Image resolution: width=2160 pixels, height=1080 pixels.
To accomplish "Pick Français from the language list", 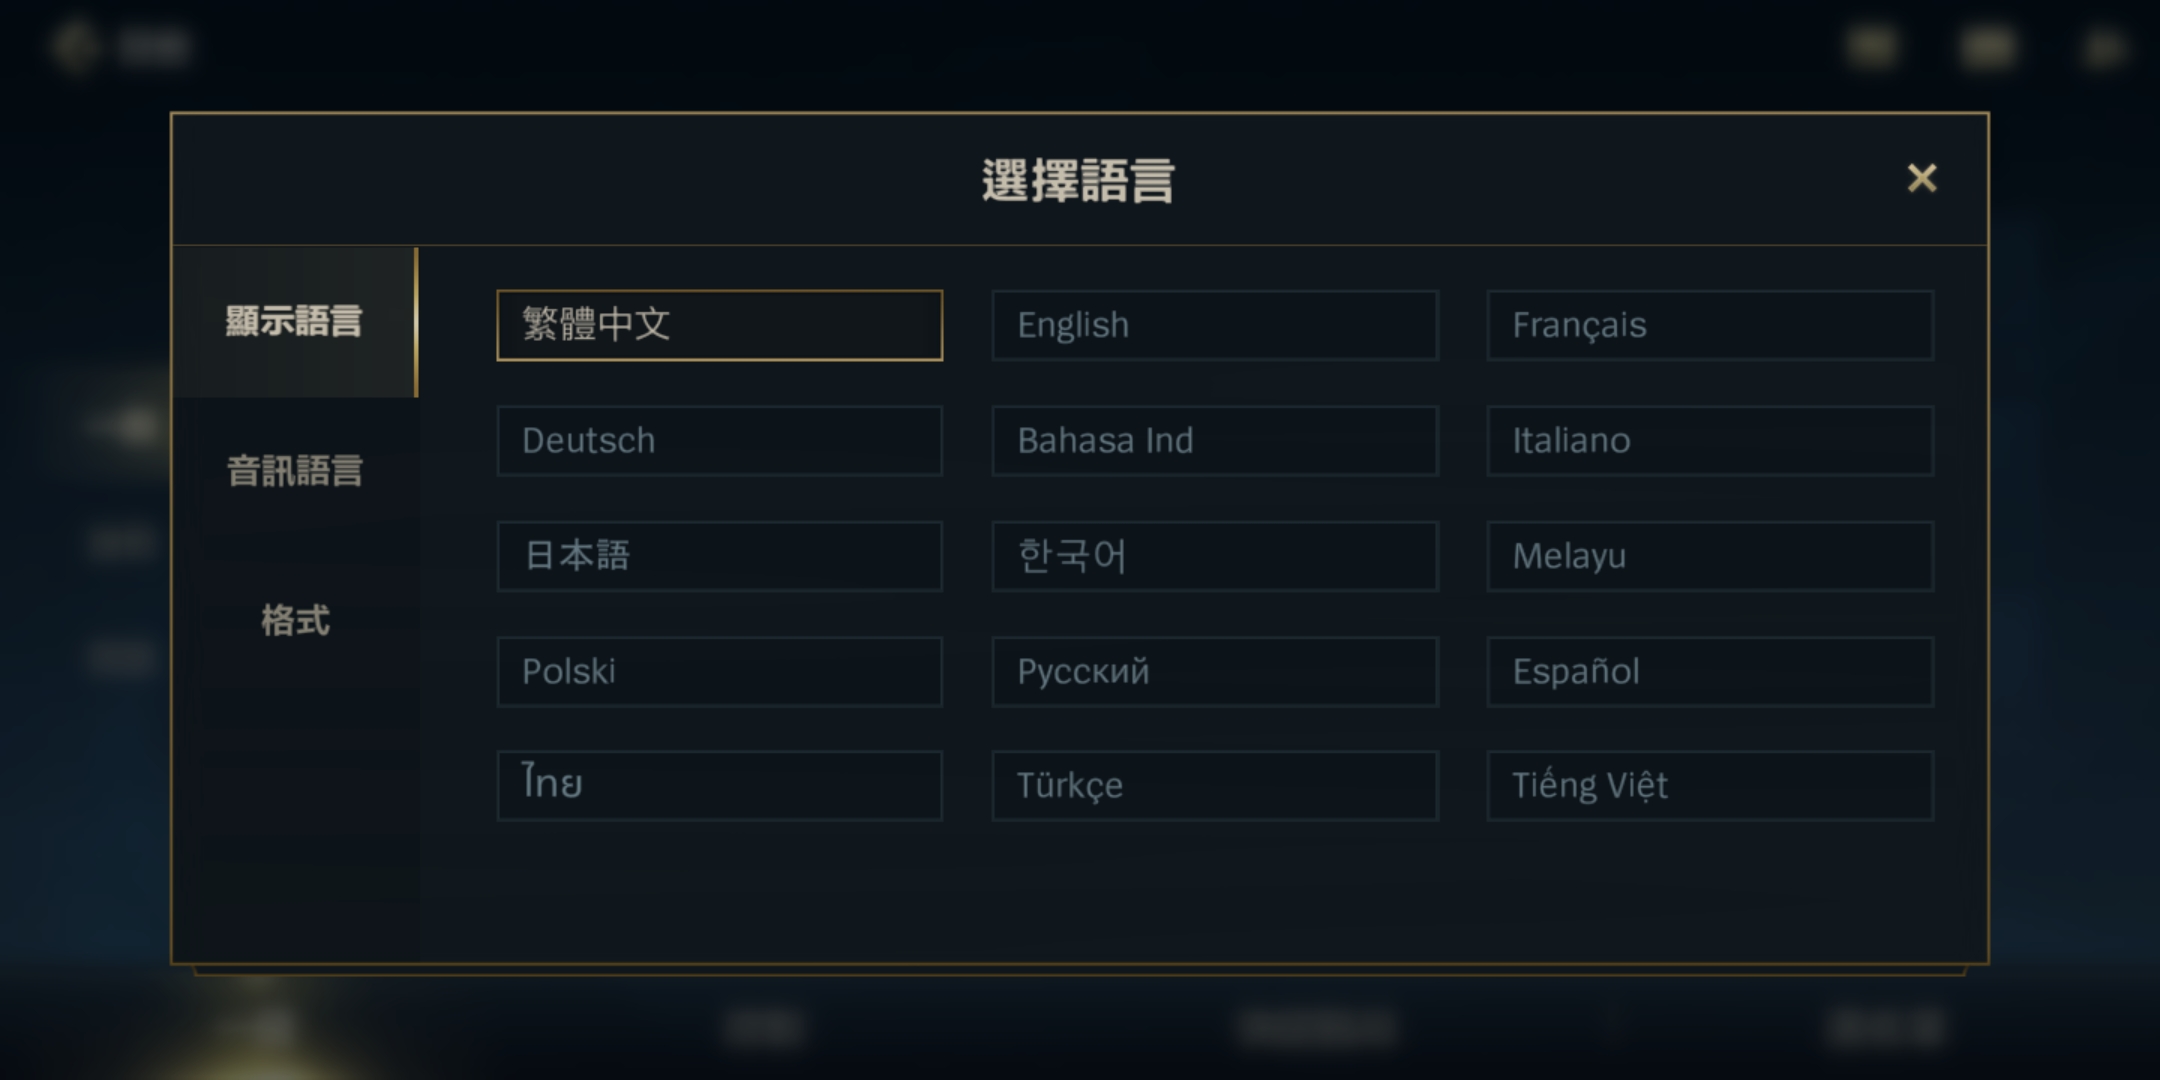I will click(1709, 325).
